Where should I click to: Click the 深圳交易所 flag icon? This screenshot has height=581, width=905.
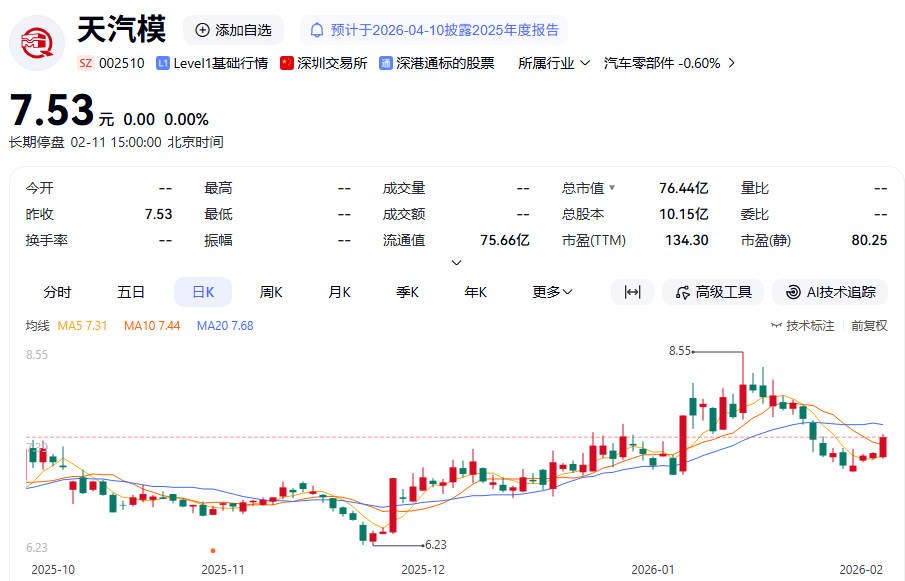[286, 63]
